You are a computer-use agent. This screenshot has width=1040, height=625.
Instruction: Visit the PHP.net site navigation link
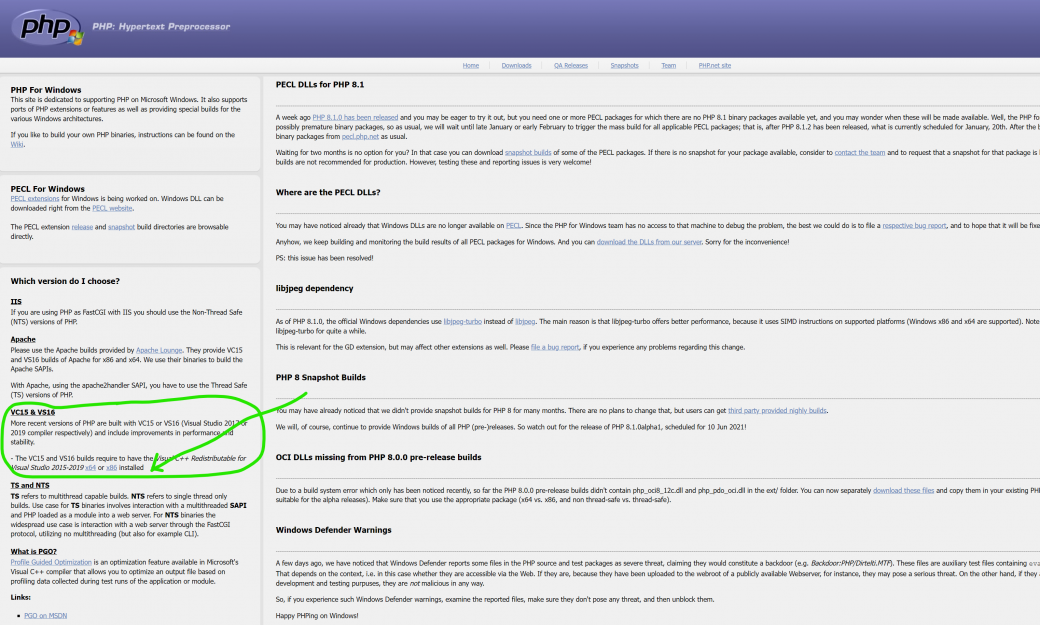click(714, 65)
